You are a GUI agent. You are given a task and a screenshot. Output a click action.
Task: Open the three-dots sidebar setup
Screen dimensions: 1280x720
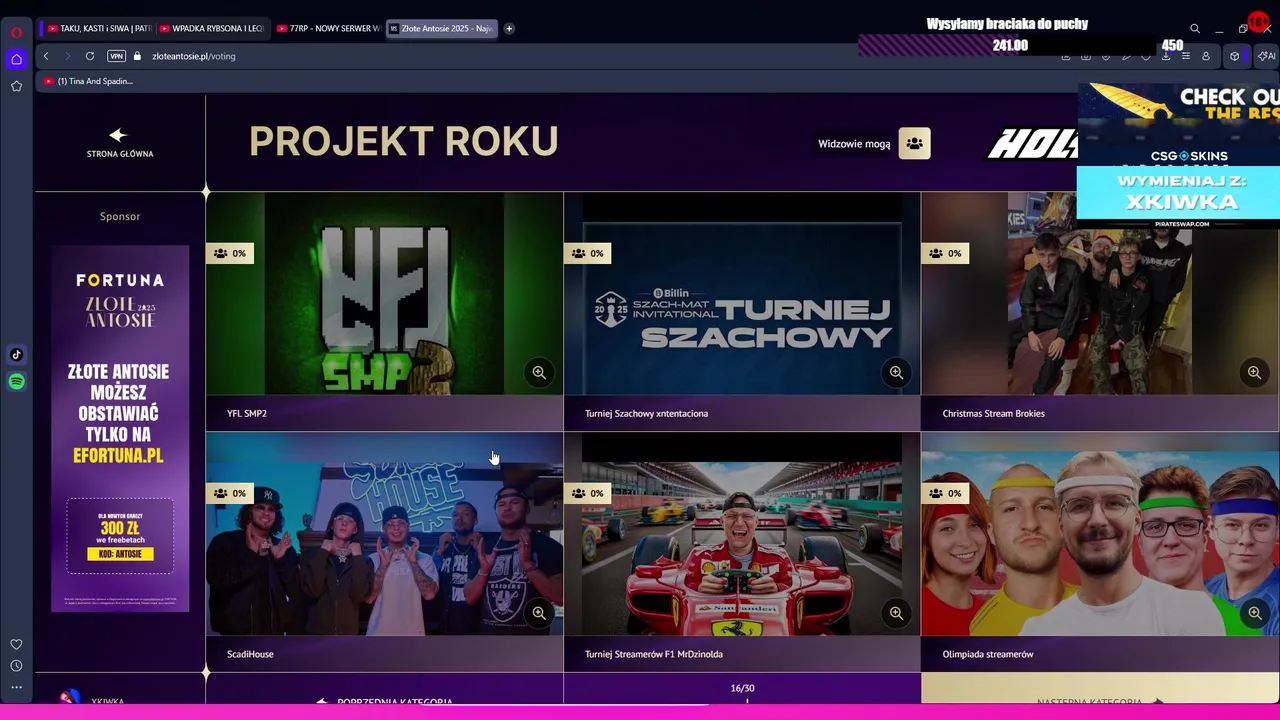pos(16,688)
